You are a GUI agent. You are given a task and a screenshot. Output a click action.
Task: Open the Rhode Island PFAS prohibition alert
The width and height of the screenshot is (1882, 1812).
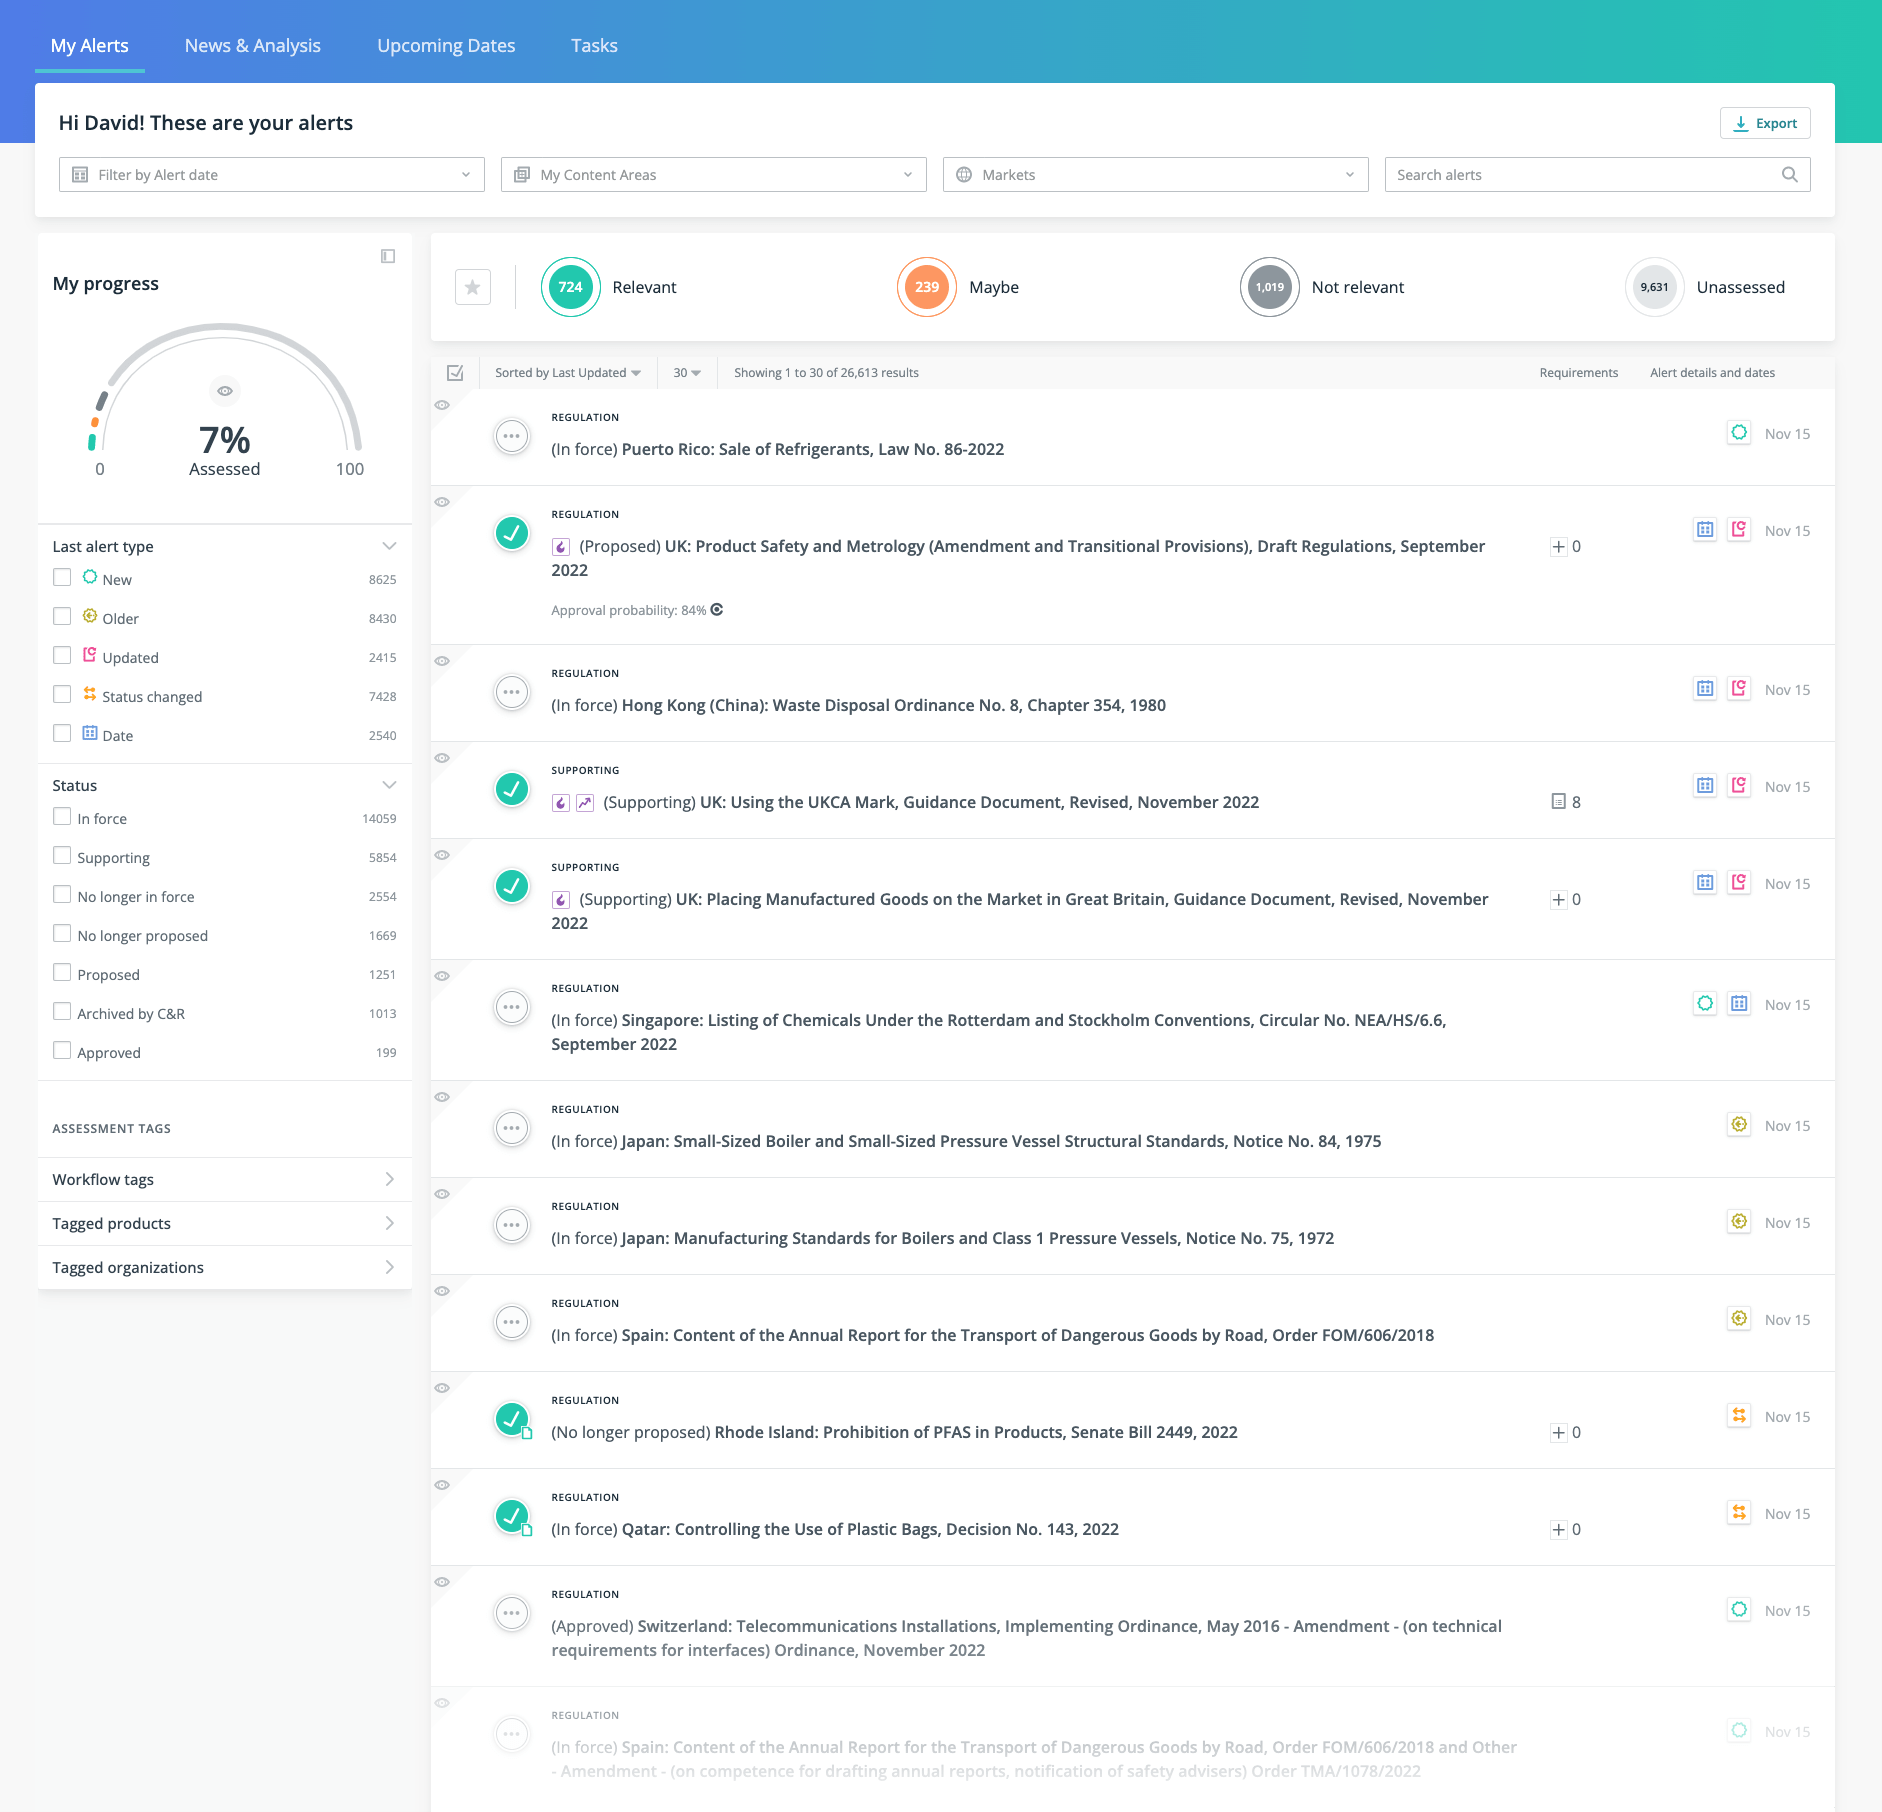[975, 1431]
